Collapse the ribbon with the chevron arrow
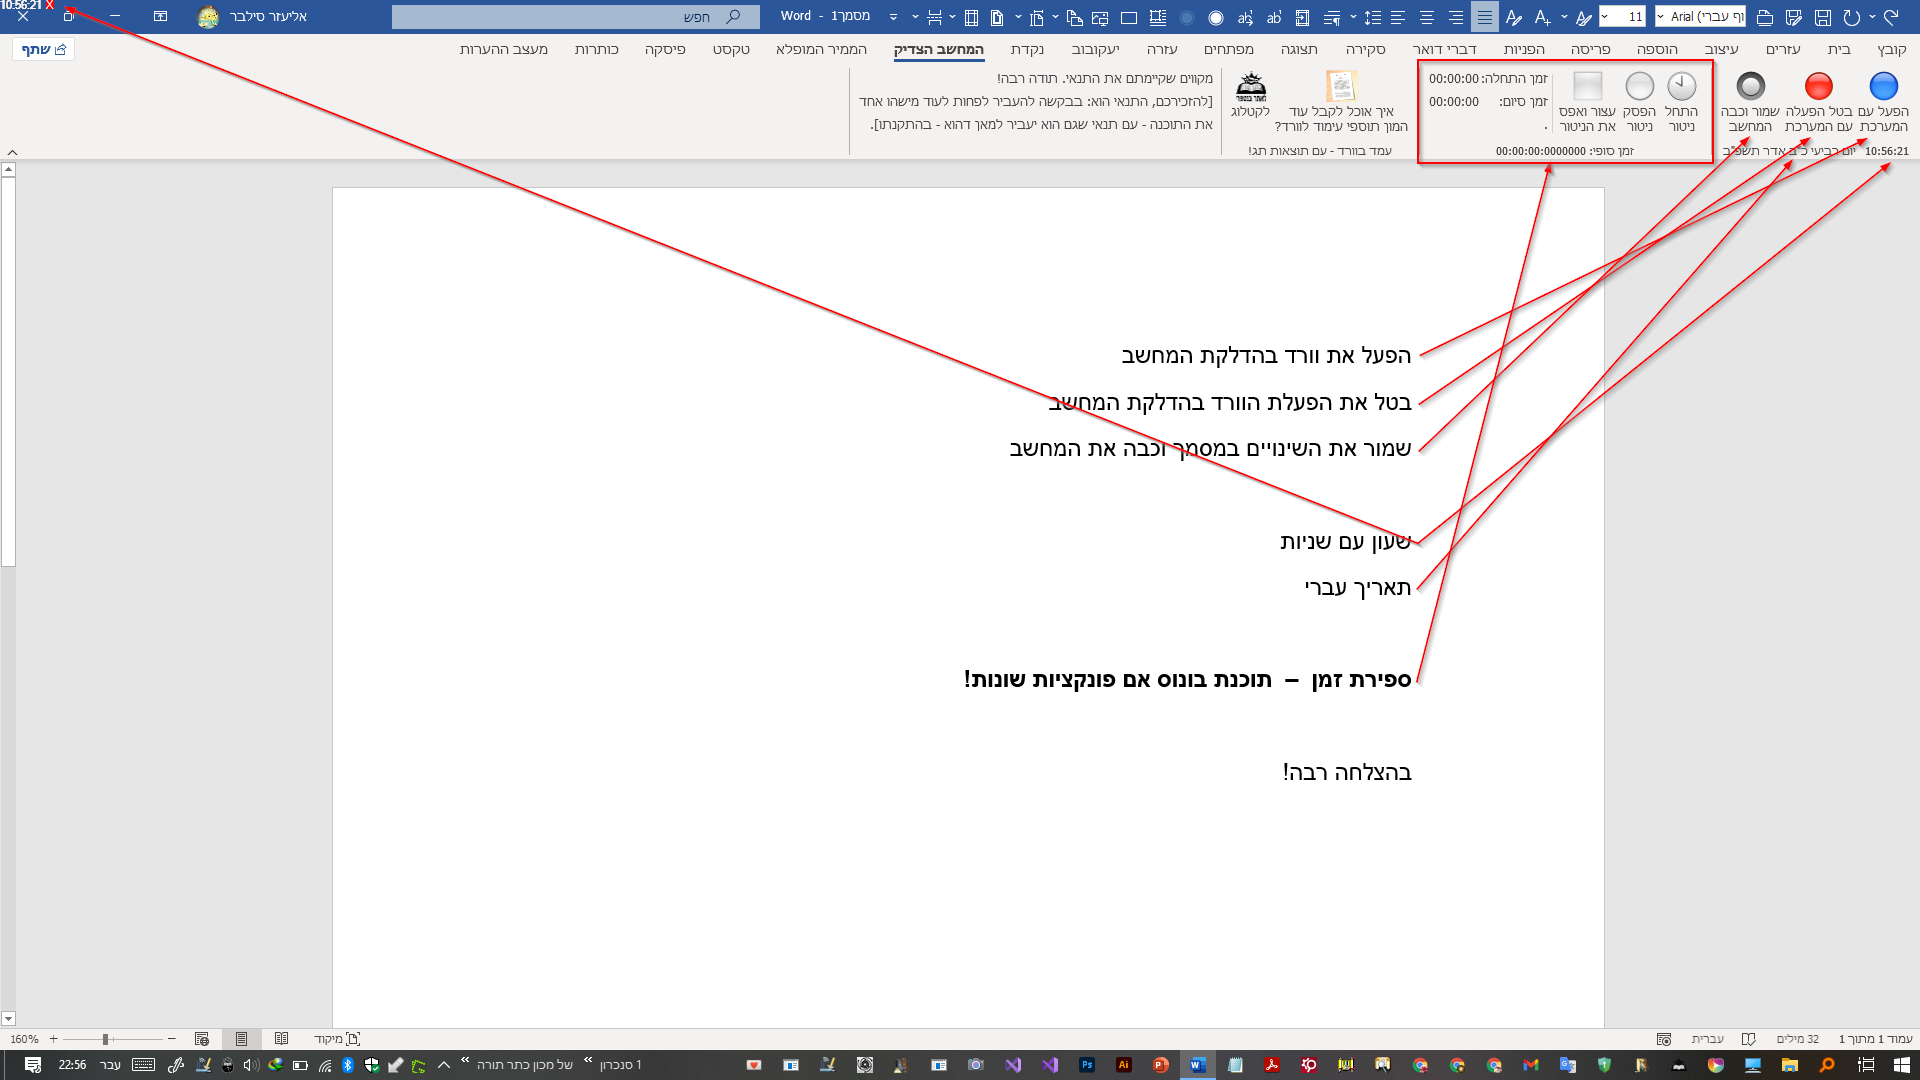 coord(12,152)
